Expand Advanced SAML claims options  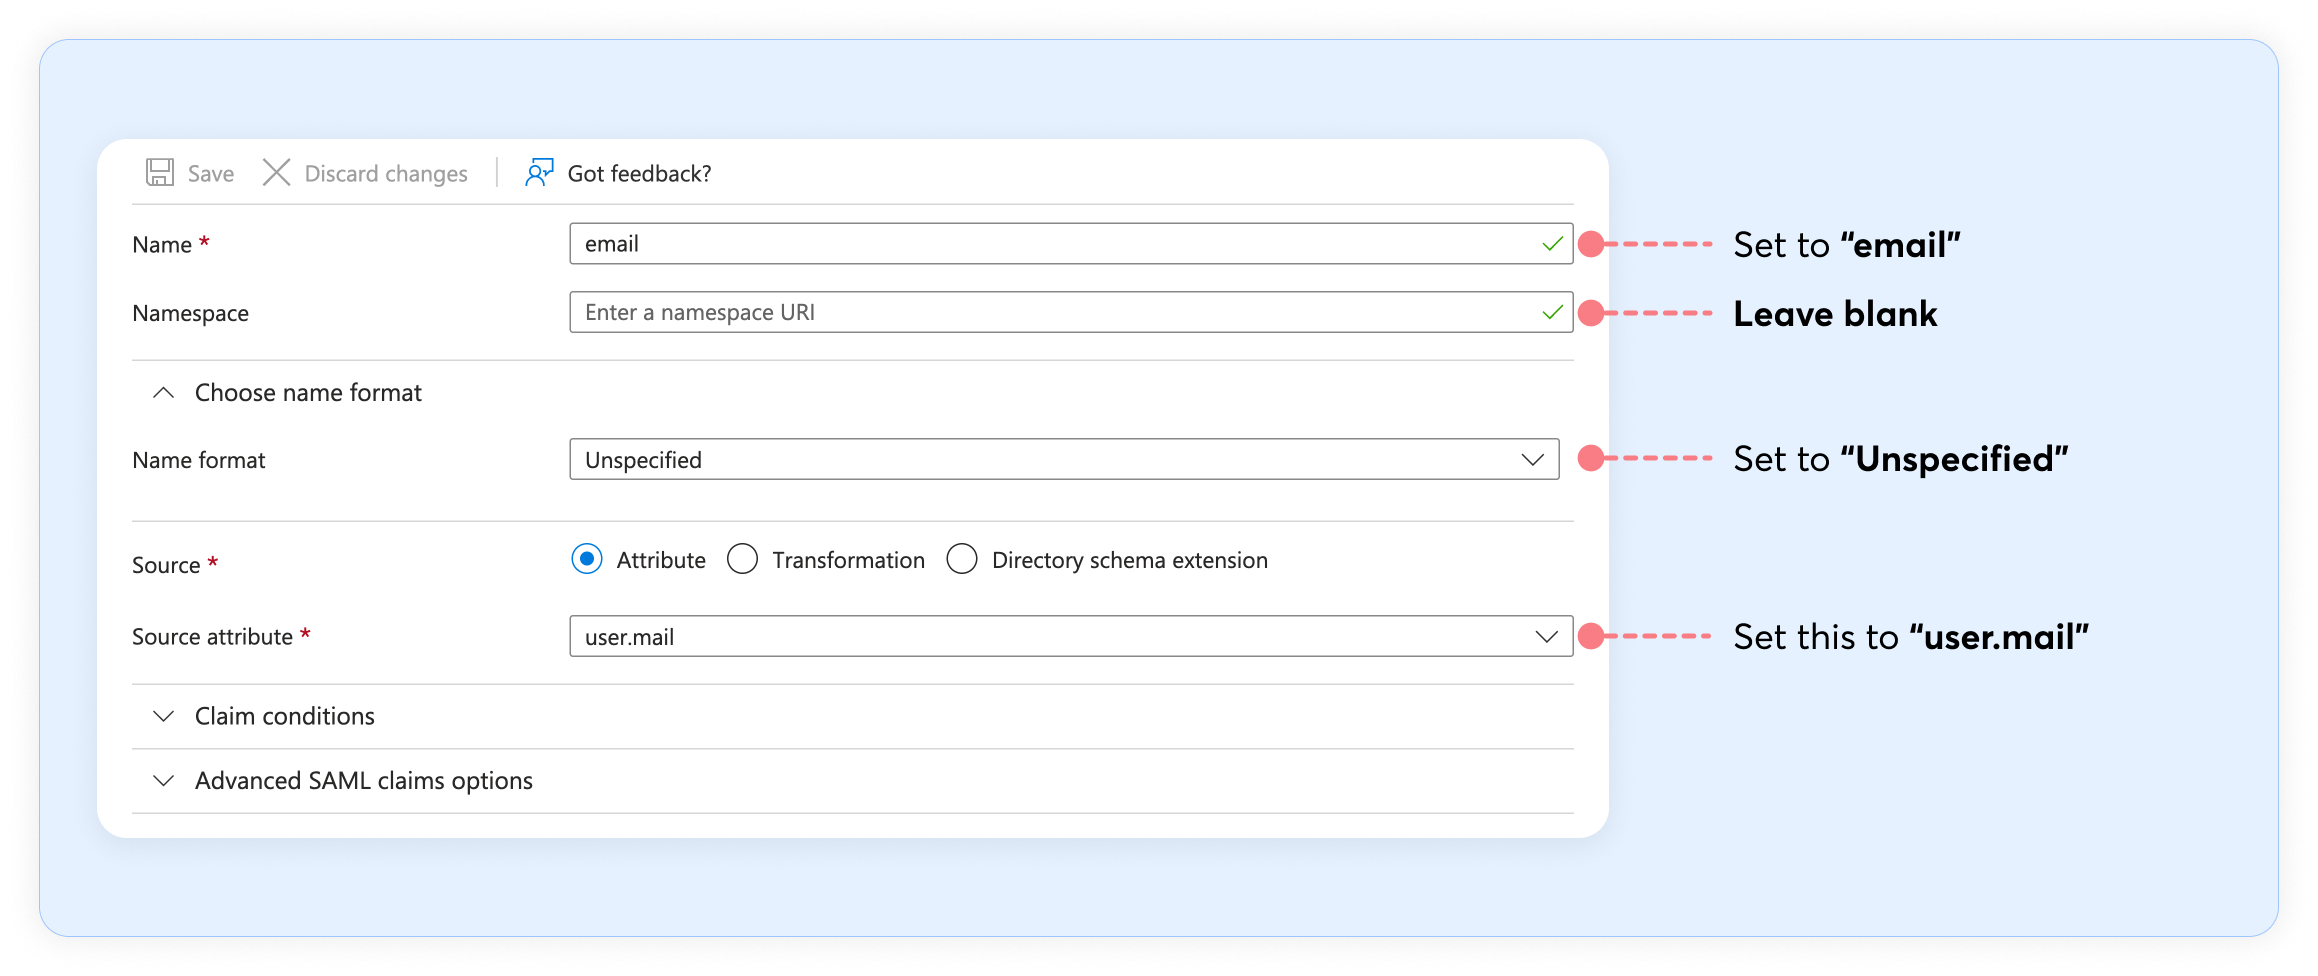(363, 781)
